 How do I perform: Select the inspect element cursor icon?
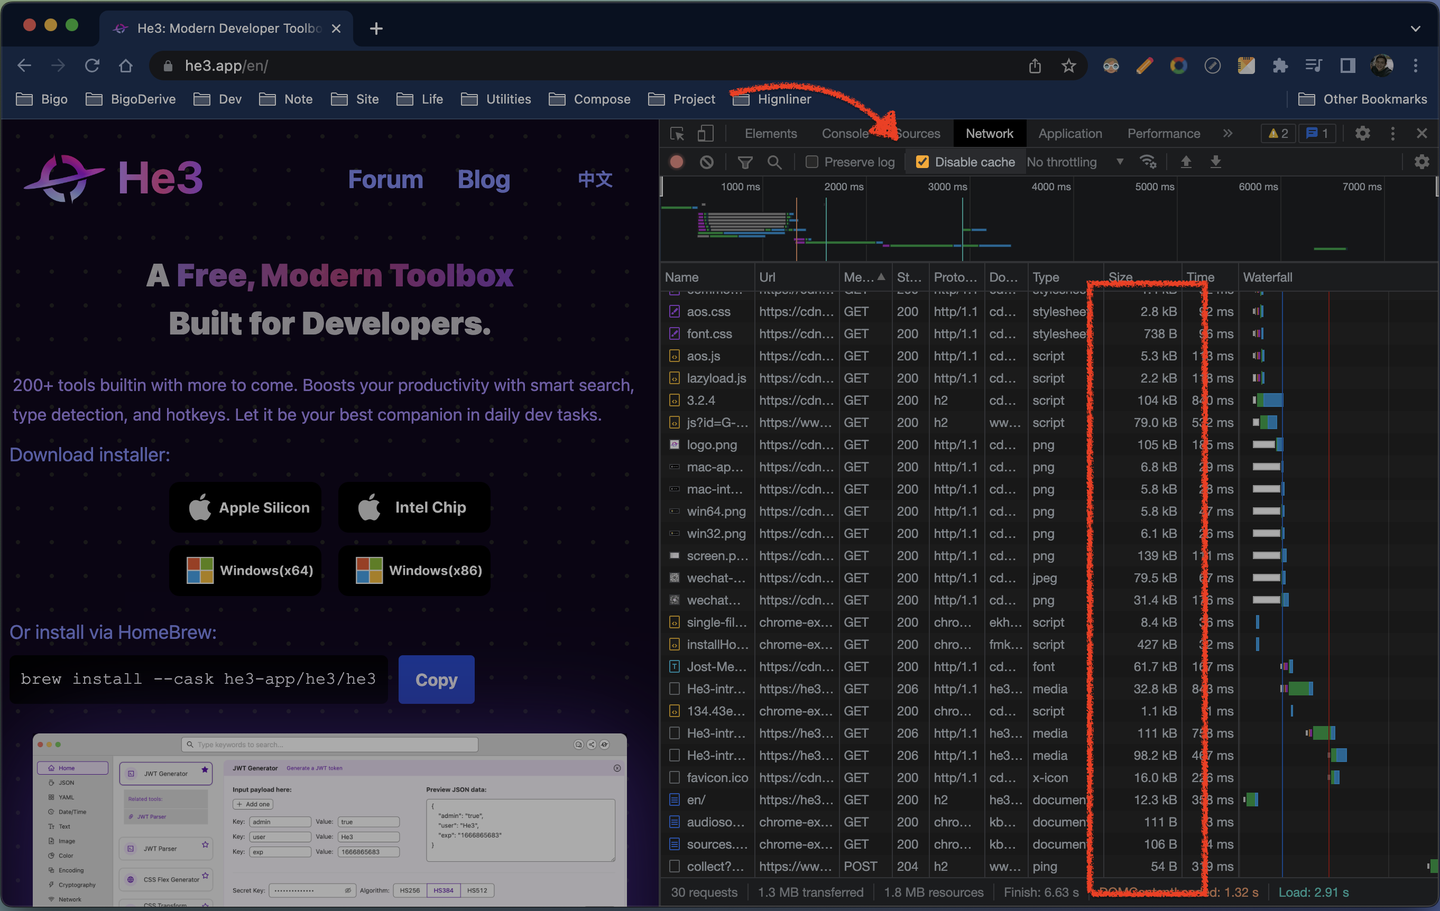675,133
